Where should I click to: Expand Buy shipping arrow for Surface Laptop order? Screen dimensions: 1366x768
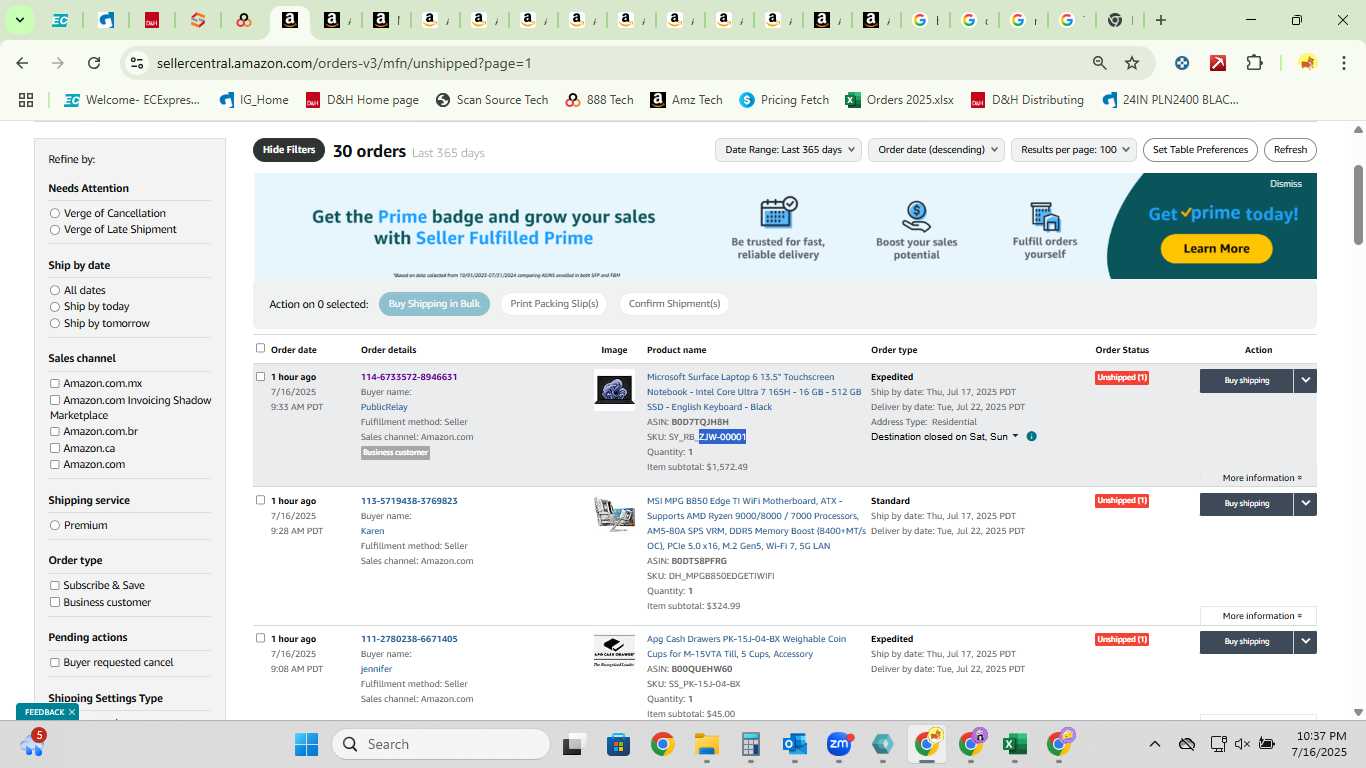tap(1305, 380)
